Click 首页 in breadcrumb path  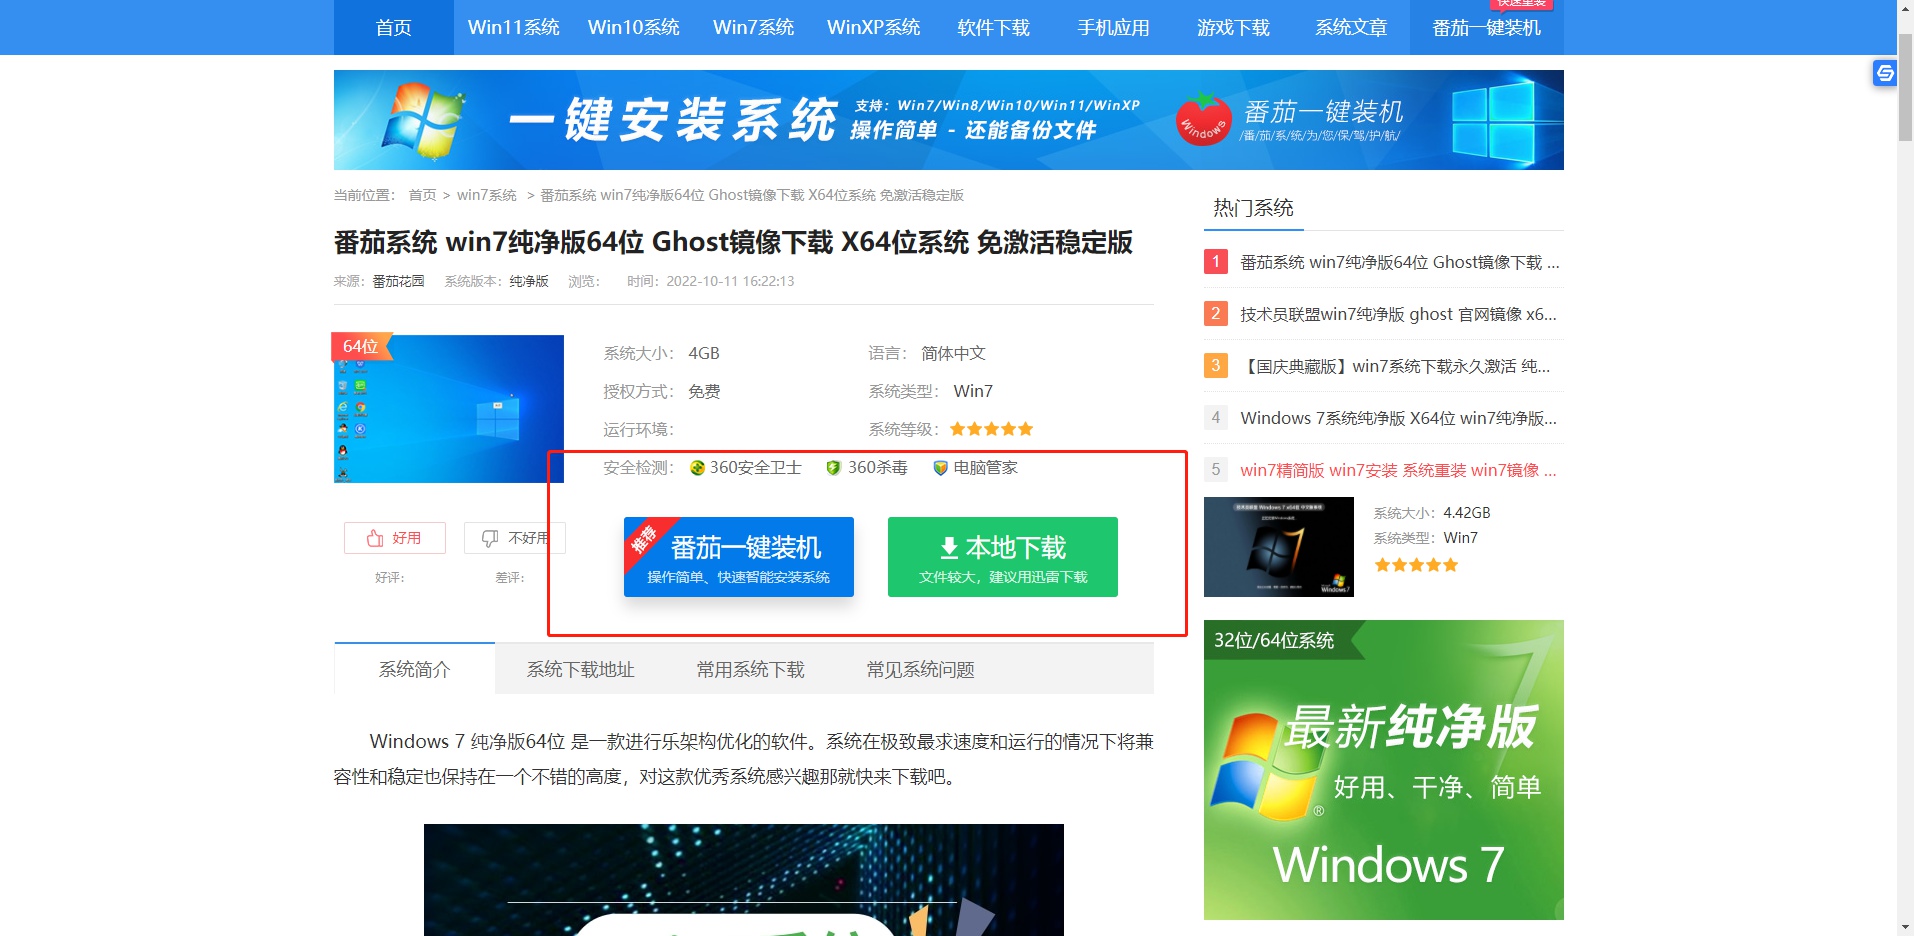coord(422,195)
